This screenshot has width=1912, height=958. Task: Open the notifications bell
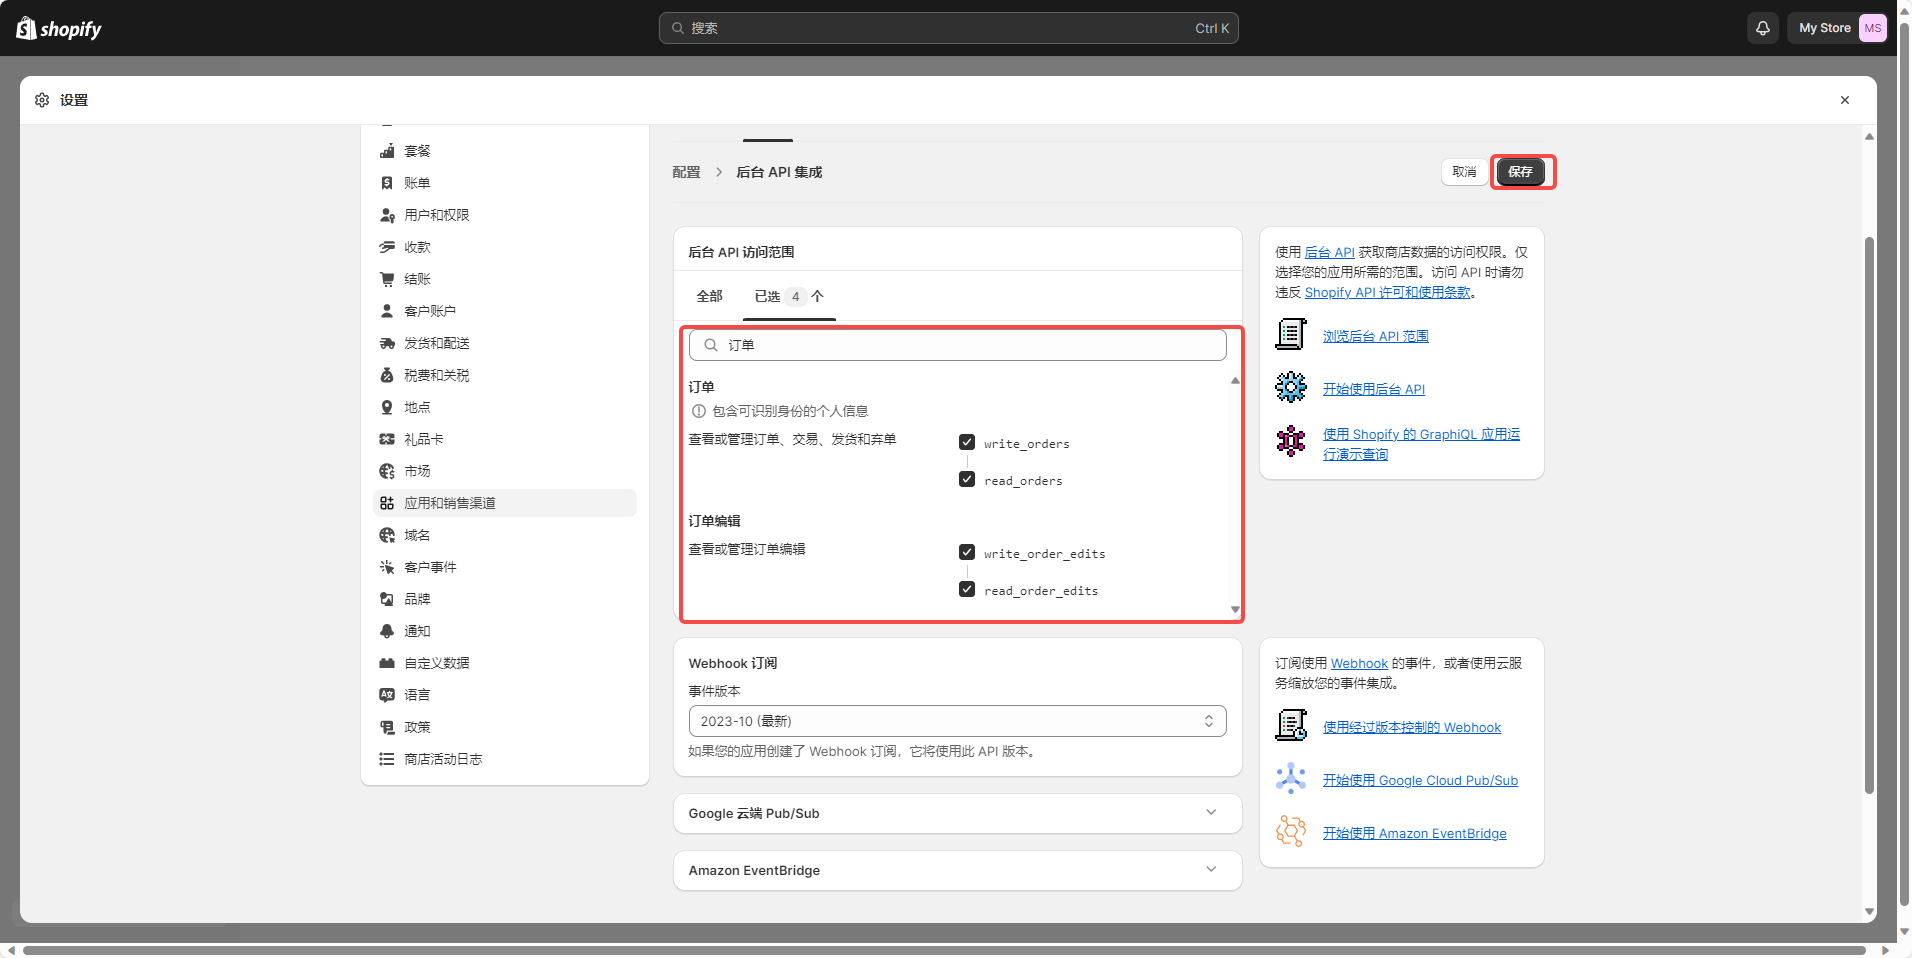coord(1763,28)
